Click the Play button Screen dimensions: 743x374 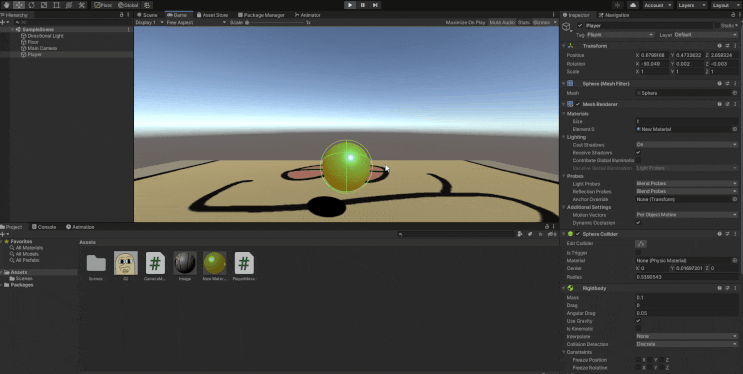350,5
